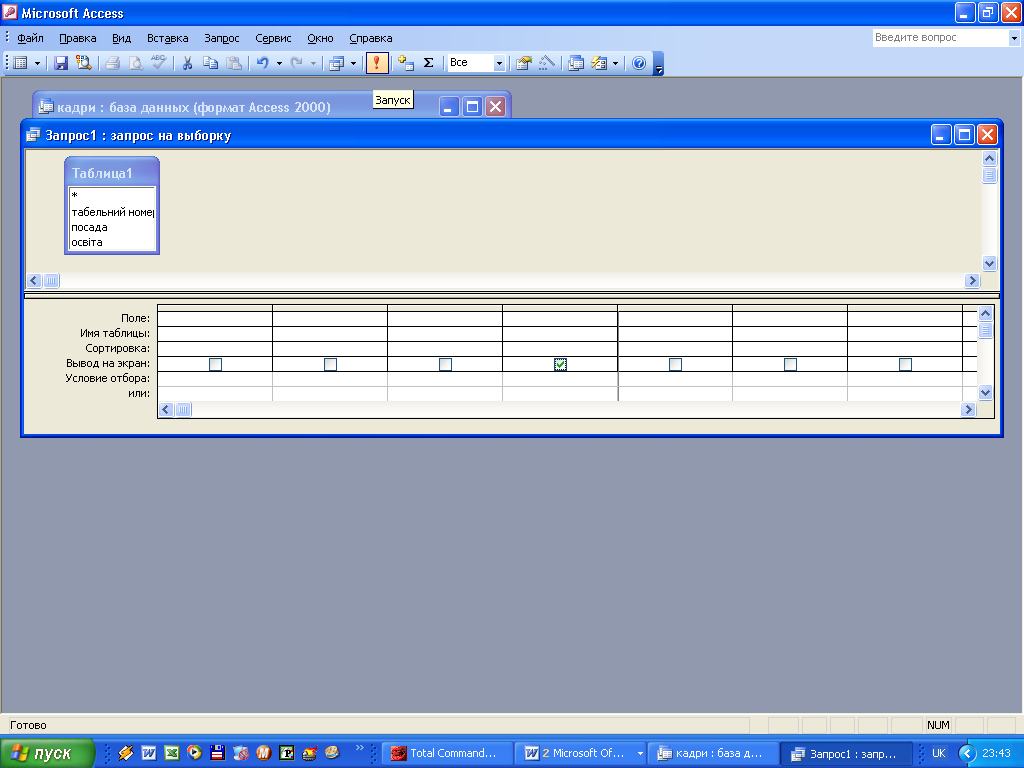This screenshot has width=1024, height=768.
Task: Click the Redo arrow icon
Action: coord(296,63)
